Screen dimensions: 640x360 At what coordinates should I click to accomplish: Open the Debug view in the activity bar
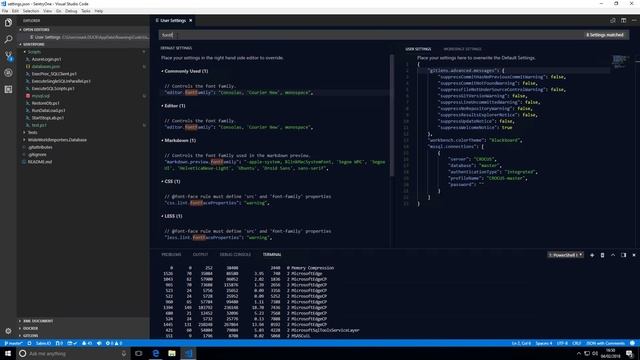(x=8, y=73)
